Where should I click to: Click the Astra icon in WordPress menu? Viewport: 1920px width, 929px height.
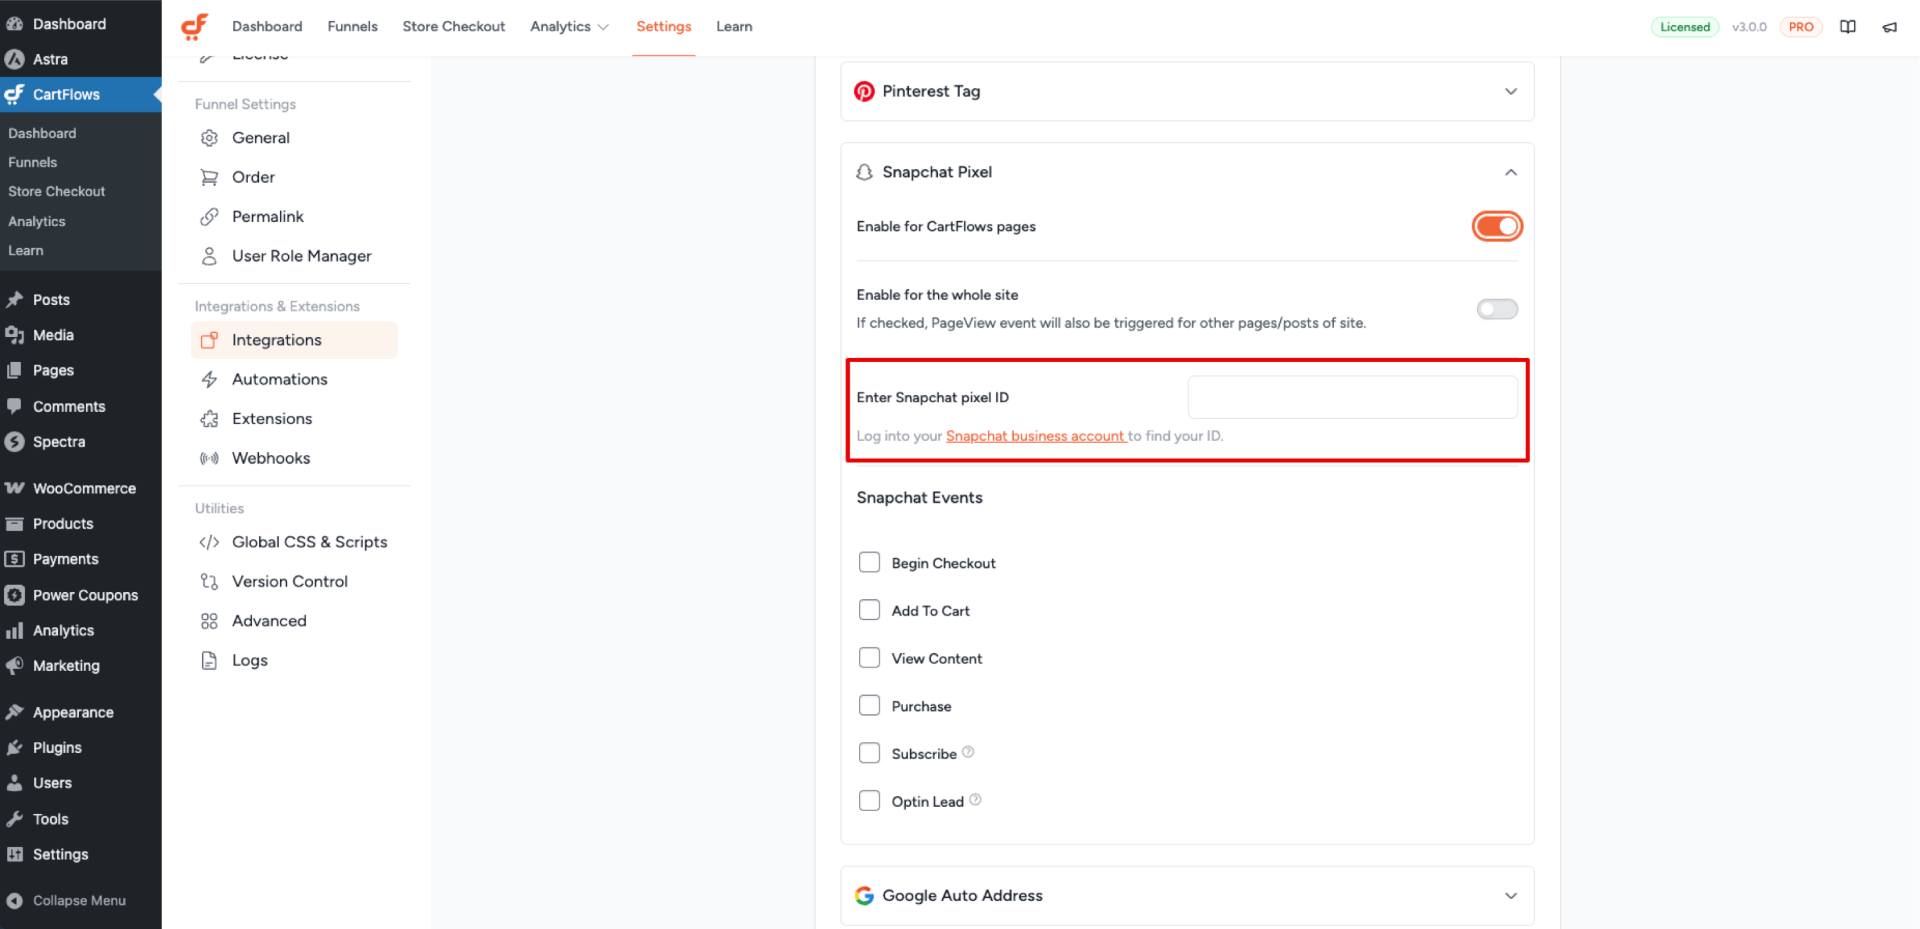pos(14,59)
